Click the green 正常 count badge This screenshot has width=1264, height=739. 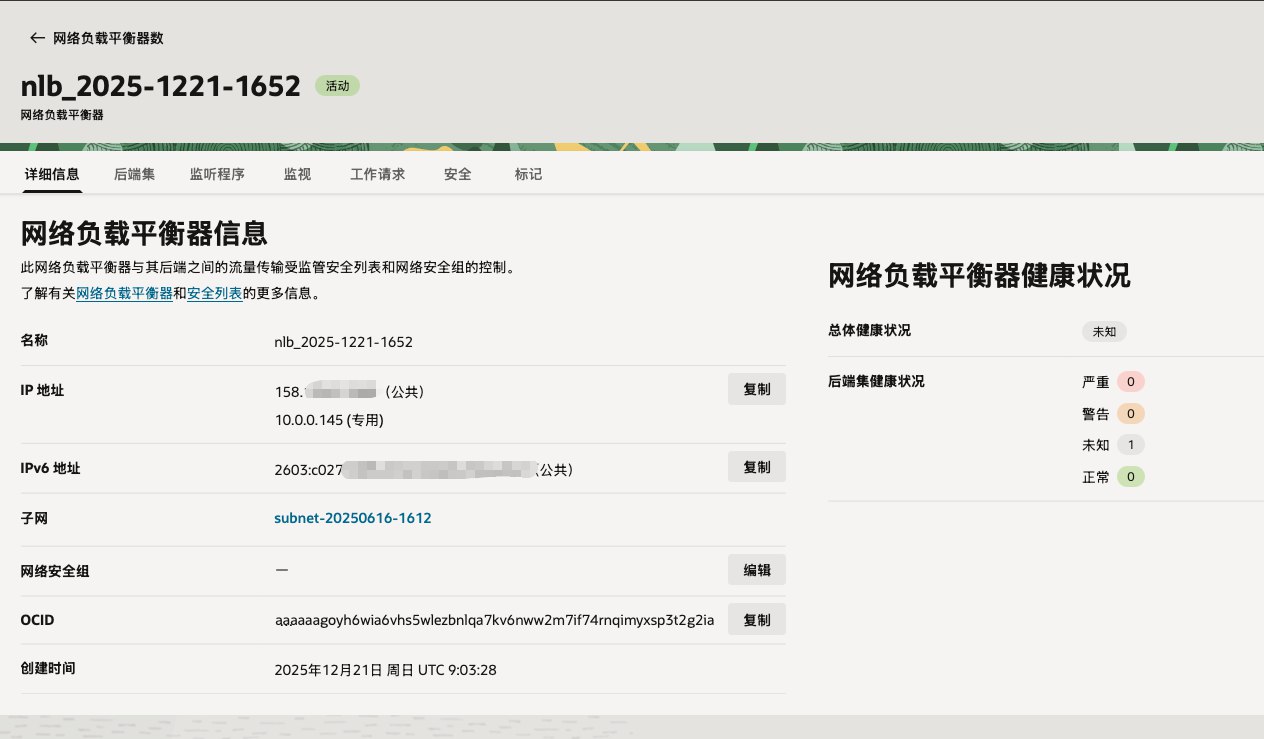[x=1130, y=477]
